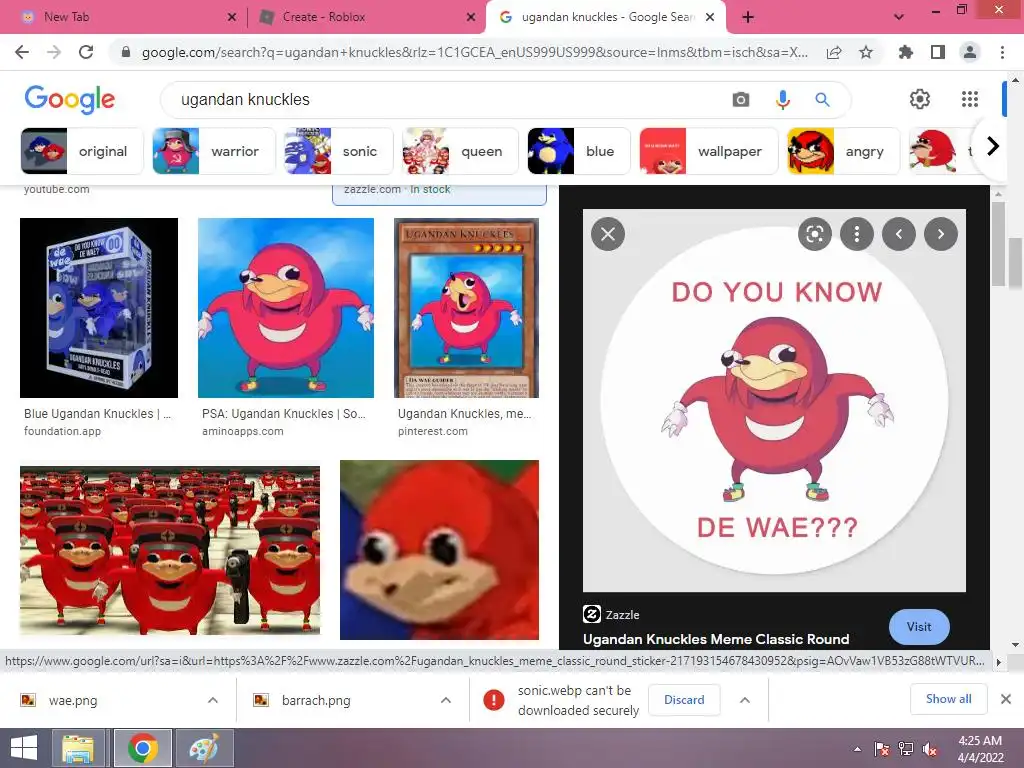
Task: Click Show all downloads
Action: (948, 699)
